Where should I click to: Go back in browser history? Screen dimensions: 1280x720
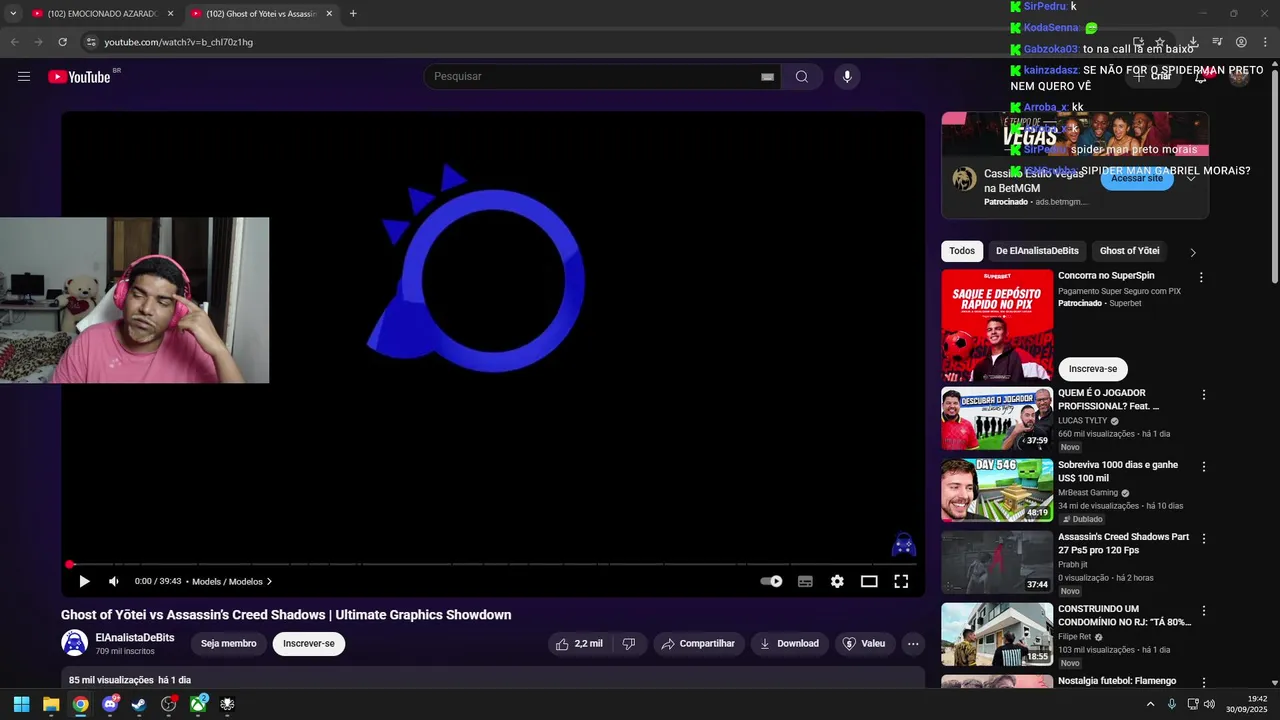(x=14, y=42)
